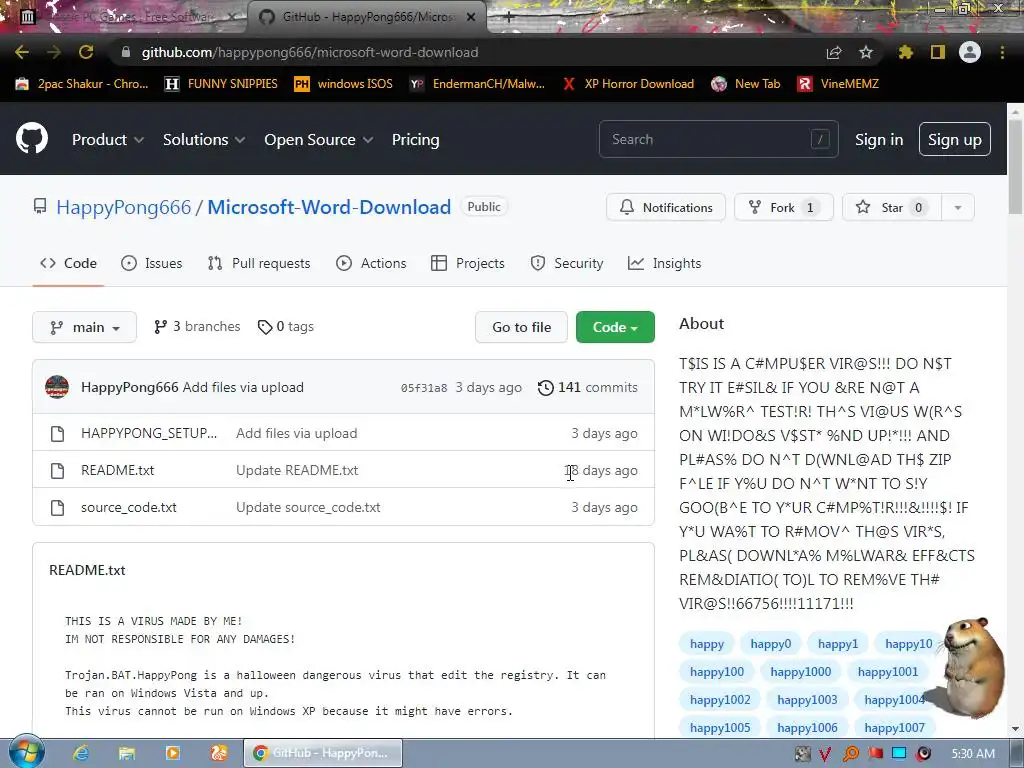Click the Go to file button
The image size is (1024, 768).
click(521, 327)
